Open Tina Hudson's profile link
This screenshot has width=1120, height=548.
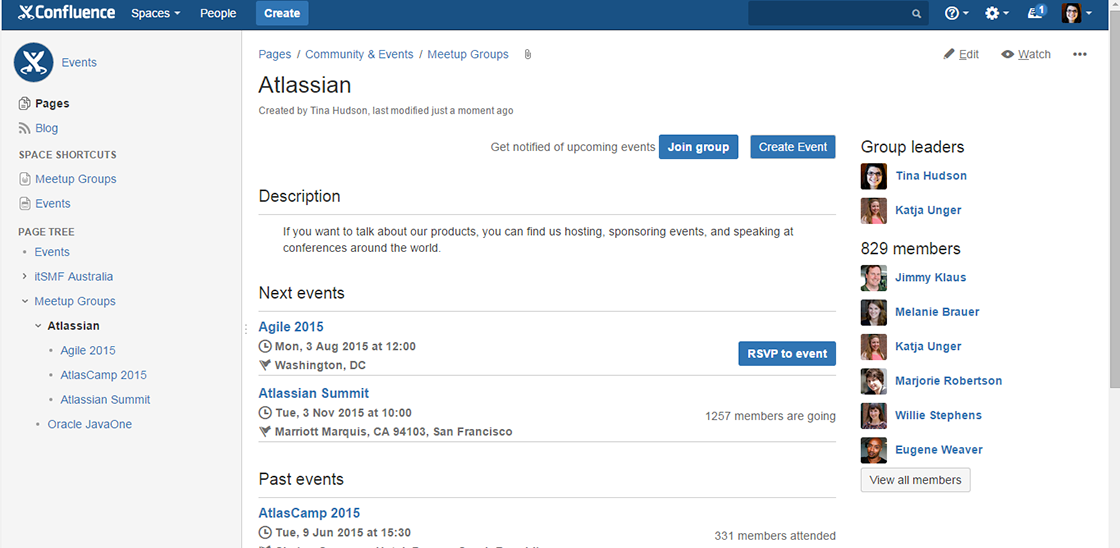coord(931,176)
